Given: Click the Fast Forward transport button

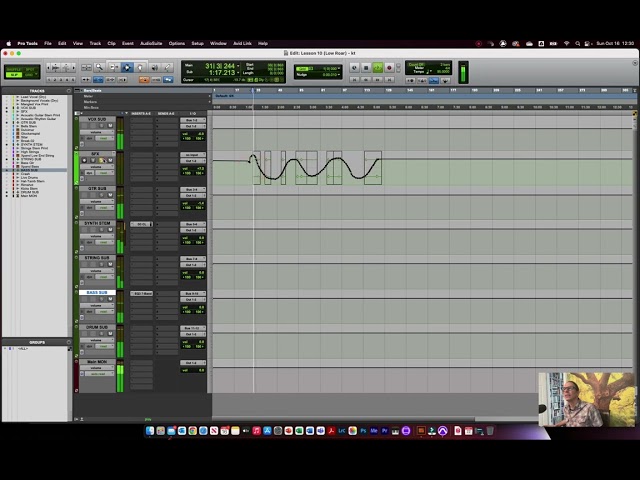Looking at the screenshot, I should 378,80.
